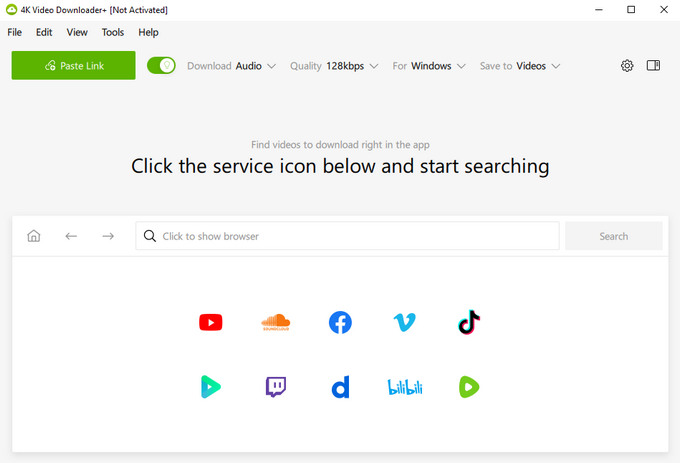This screenshot has height=463, width=680.
Task: Expand the Download Audio dropdown
Action: (x=231, y=66)
